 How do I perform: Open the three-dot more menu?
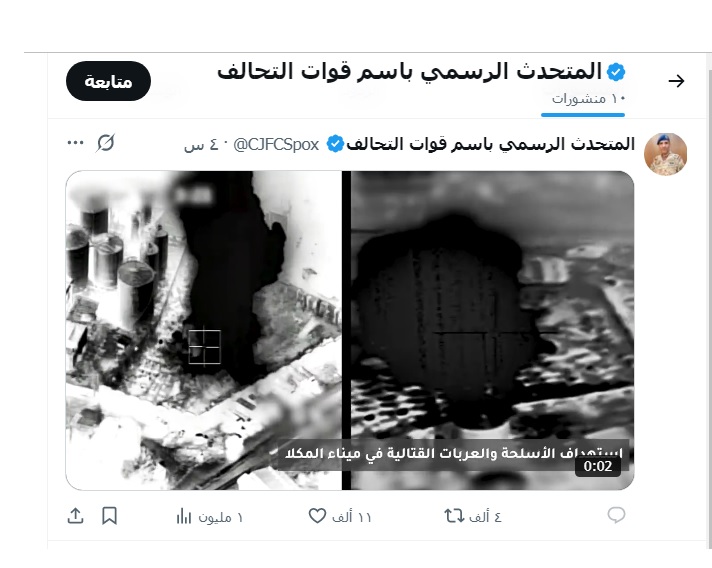click(75, 143)
